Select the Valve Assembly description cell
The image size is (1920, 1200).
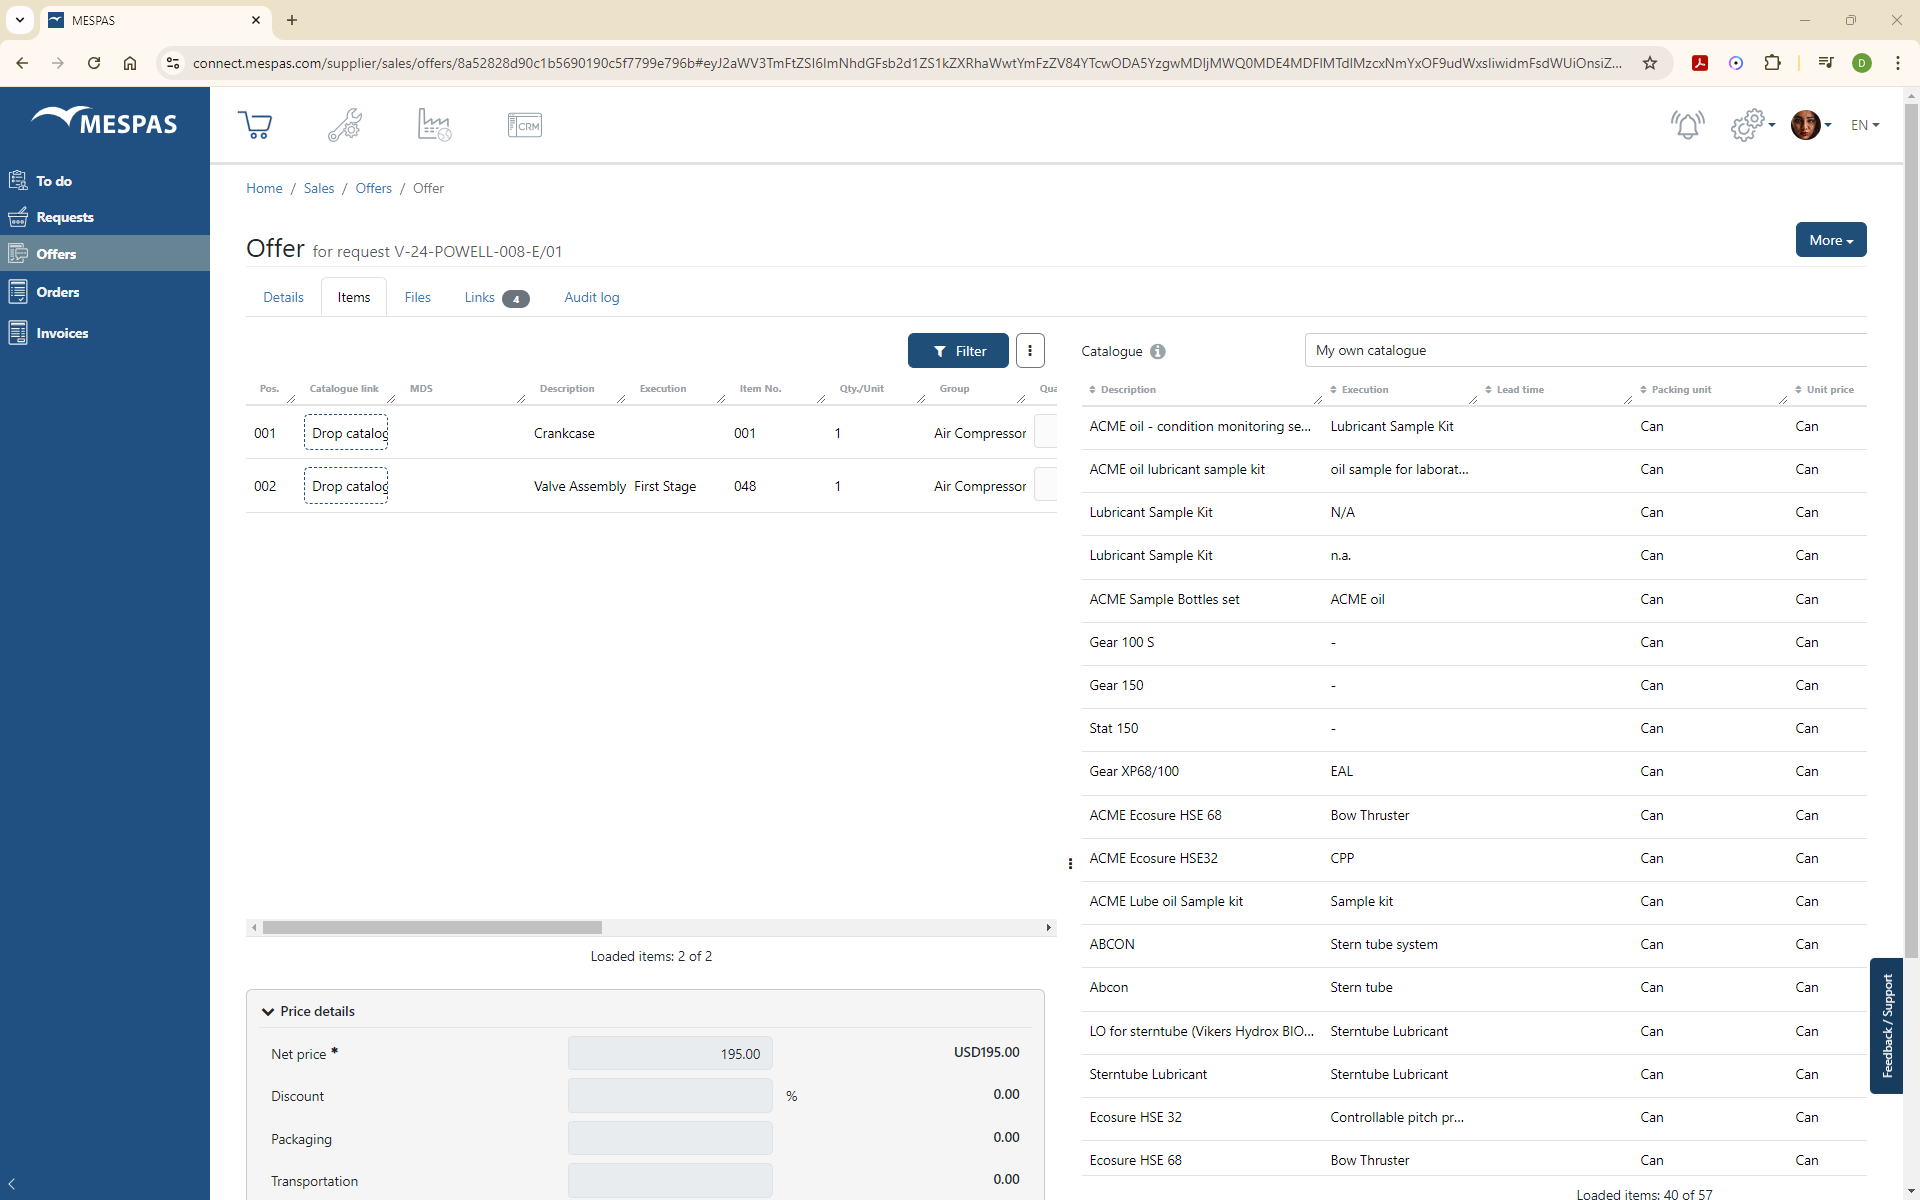coord(580,486)
